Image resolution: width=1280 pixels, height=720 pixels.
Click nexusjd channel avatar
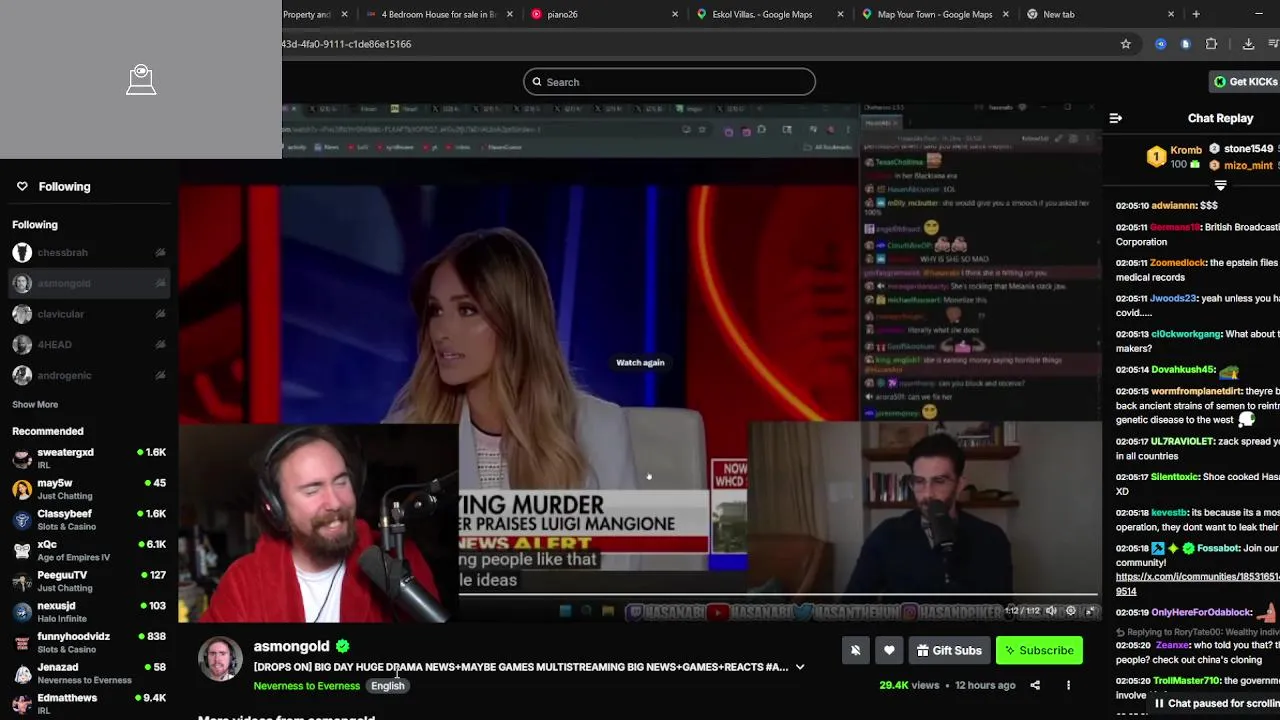click(22, 612)
